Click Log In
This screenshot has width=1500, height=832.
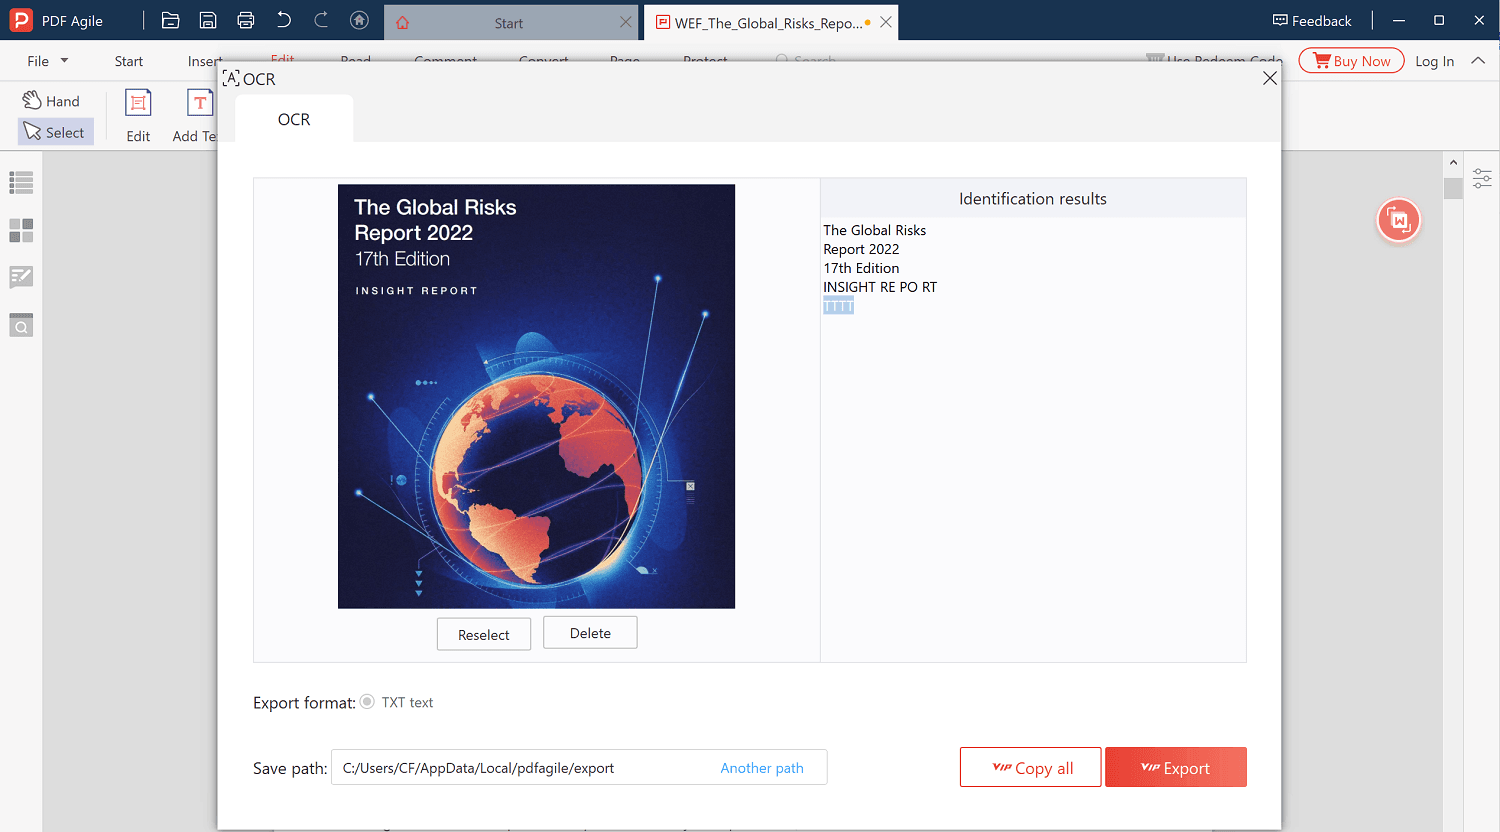(1435, 61)
